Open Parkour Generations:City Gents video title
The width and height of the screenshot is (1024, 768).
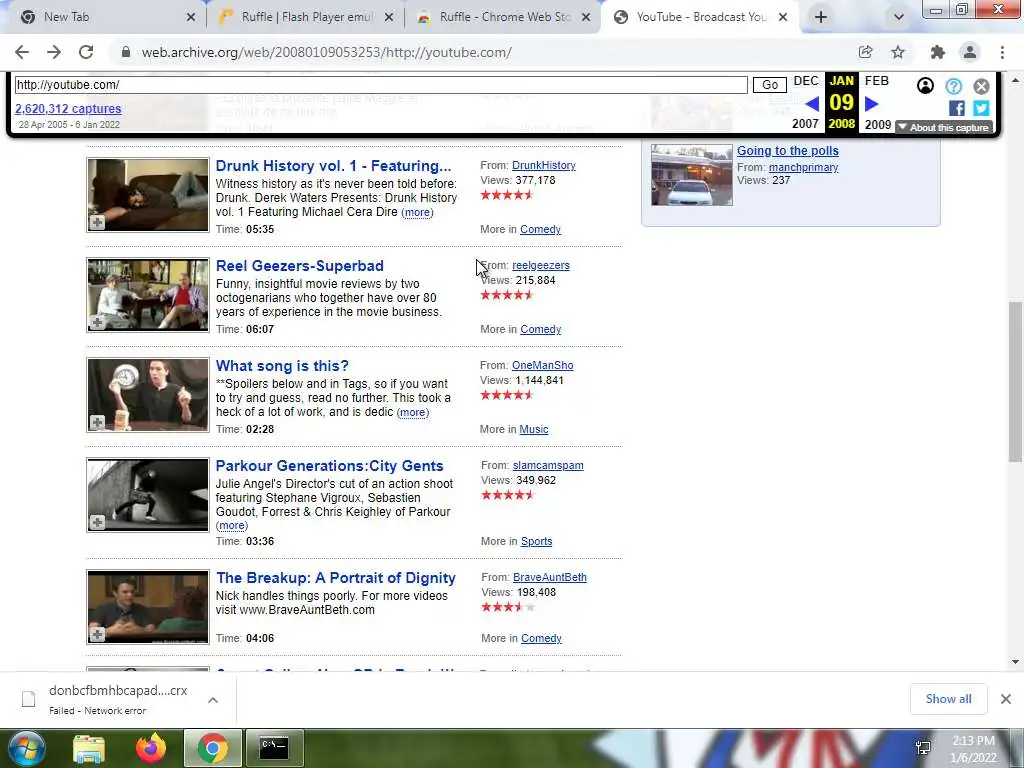(330, 466)
